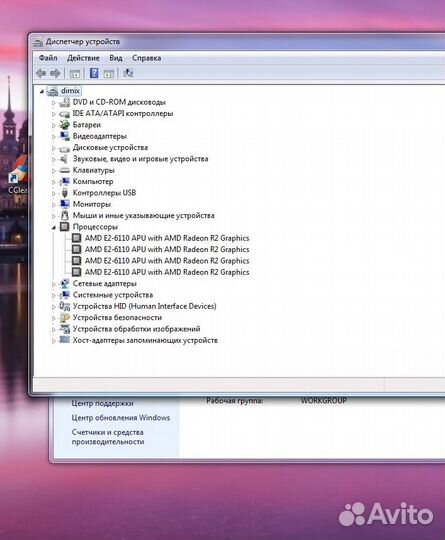Select Звуковые, видео и игровые устройства
The image size is (445, 540).
coord(141,159)
